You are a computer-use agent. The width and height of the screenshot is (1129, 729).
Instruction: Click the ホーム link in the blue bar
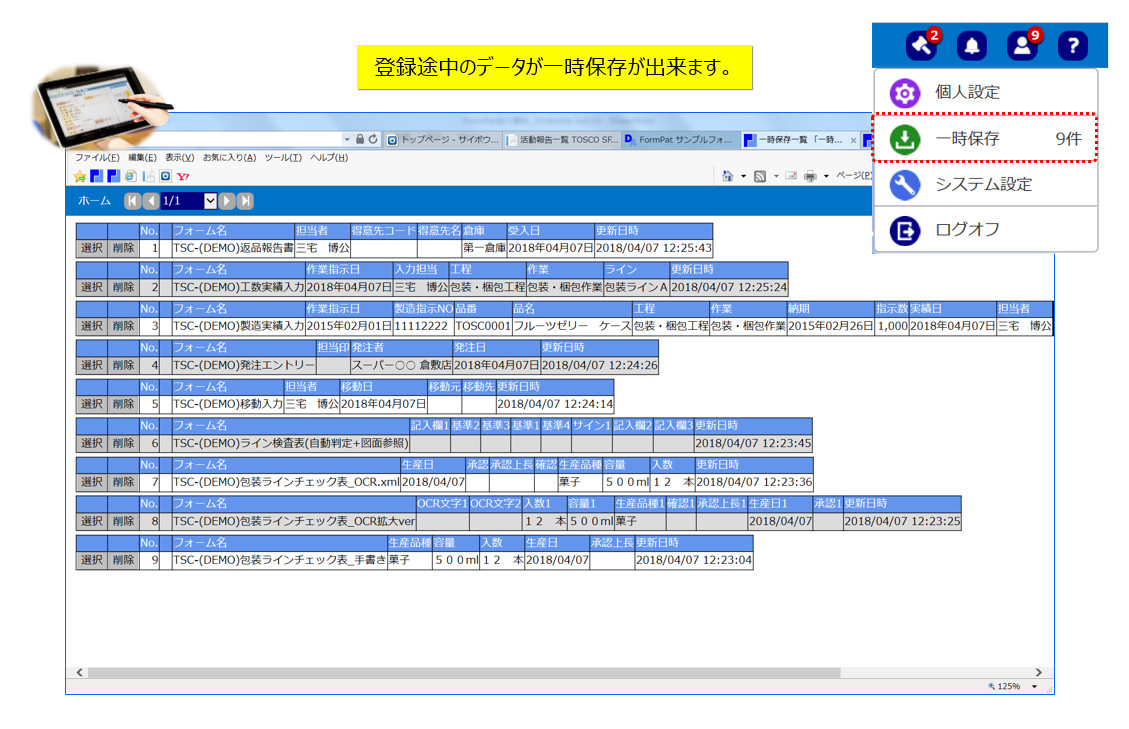[x=94, y=201]
